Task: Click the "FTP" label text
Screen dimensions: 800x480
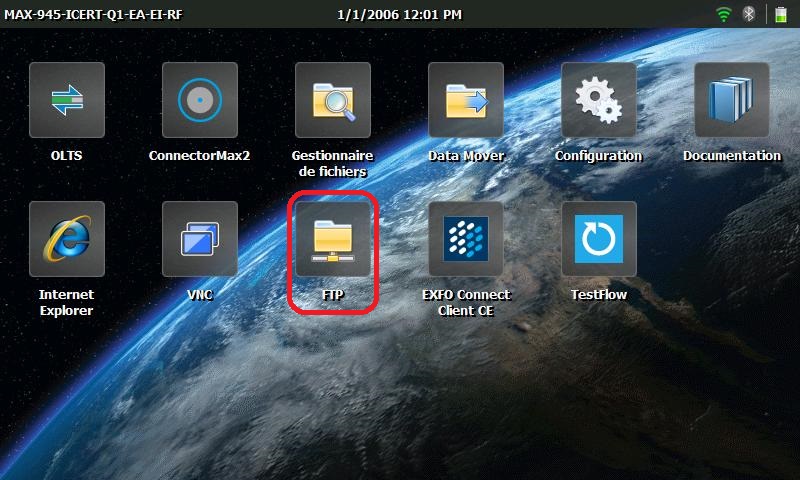Action: pos(333,295)
